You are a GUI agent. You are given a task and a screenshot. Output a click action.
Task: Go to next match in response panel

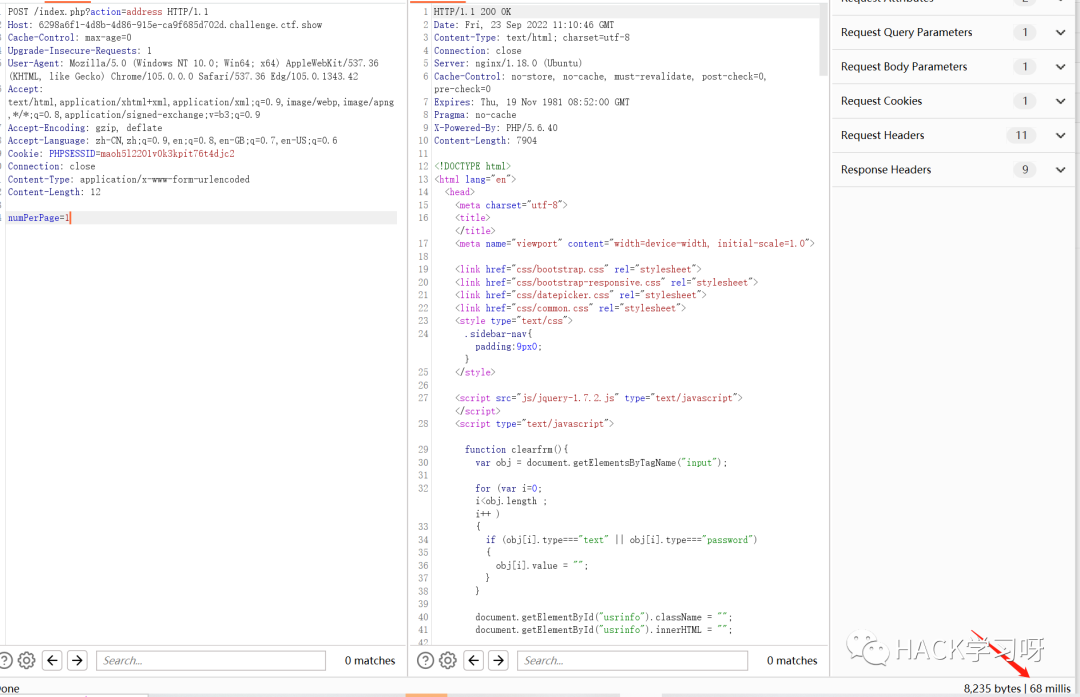click(x=499, y=660)
